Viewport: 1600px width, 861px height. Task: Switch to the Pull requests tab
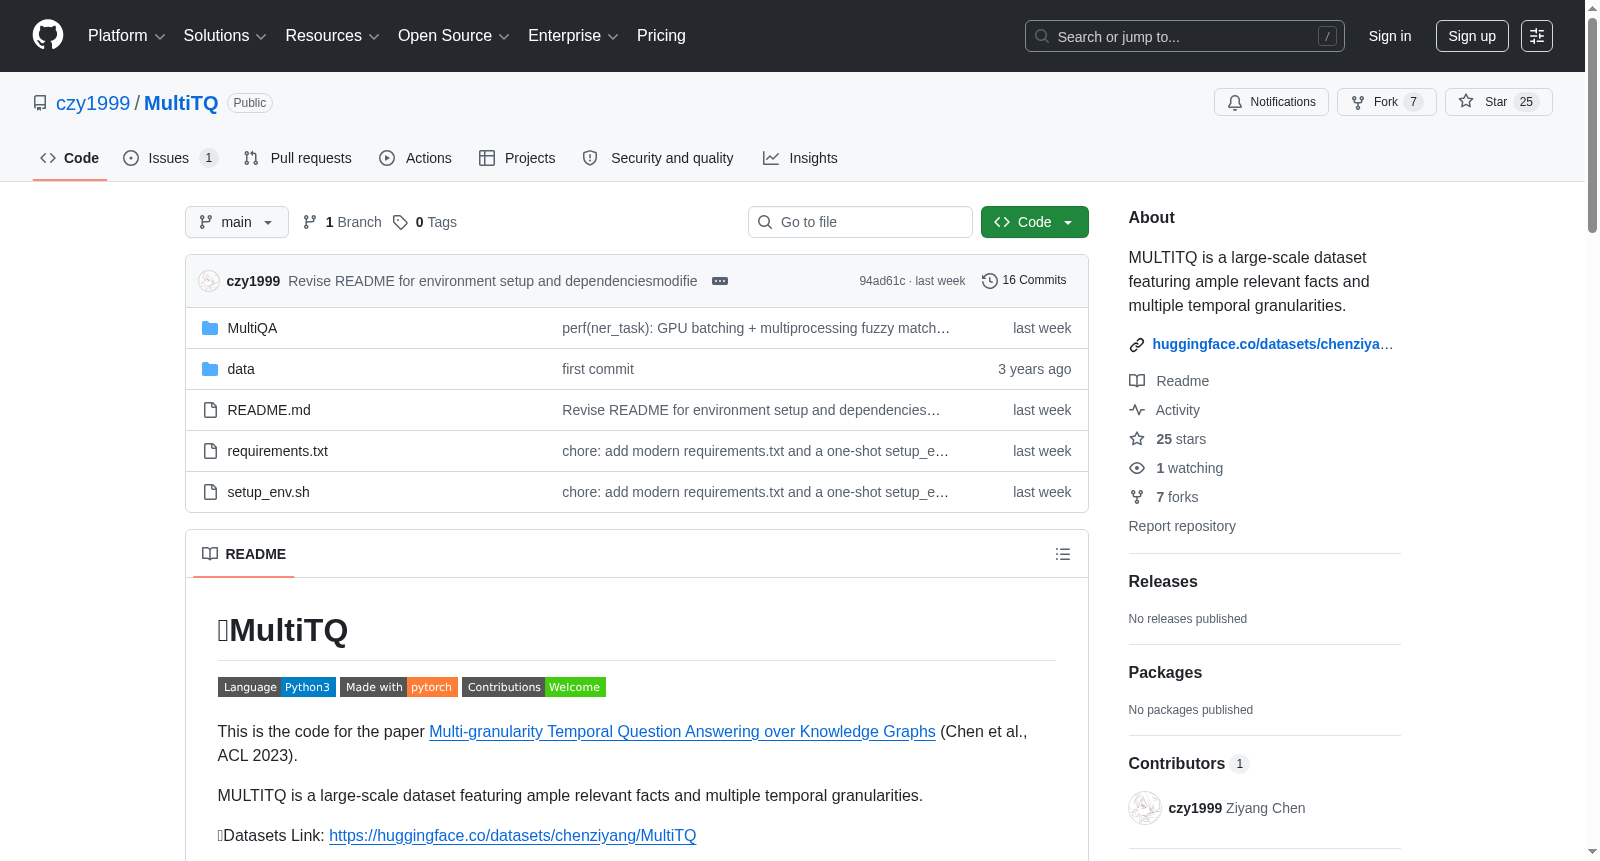coord(298,158)
